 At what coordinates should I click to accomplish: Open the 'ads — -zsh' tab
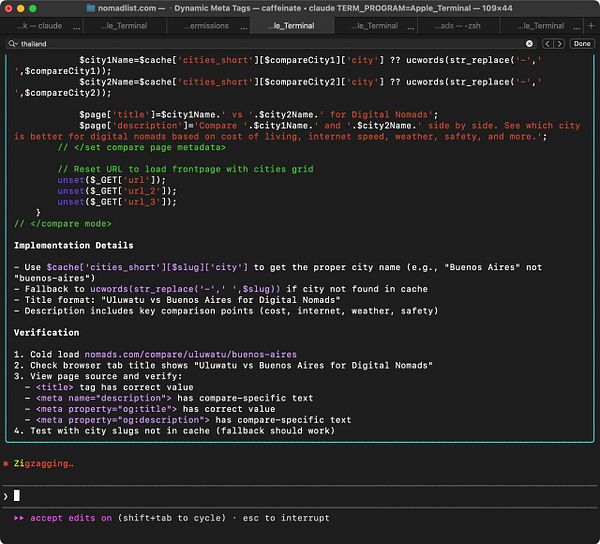[x=456, y=26]
